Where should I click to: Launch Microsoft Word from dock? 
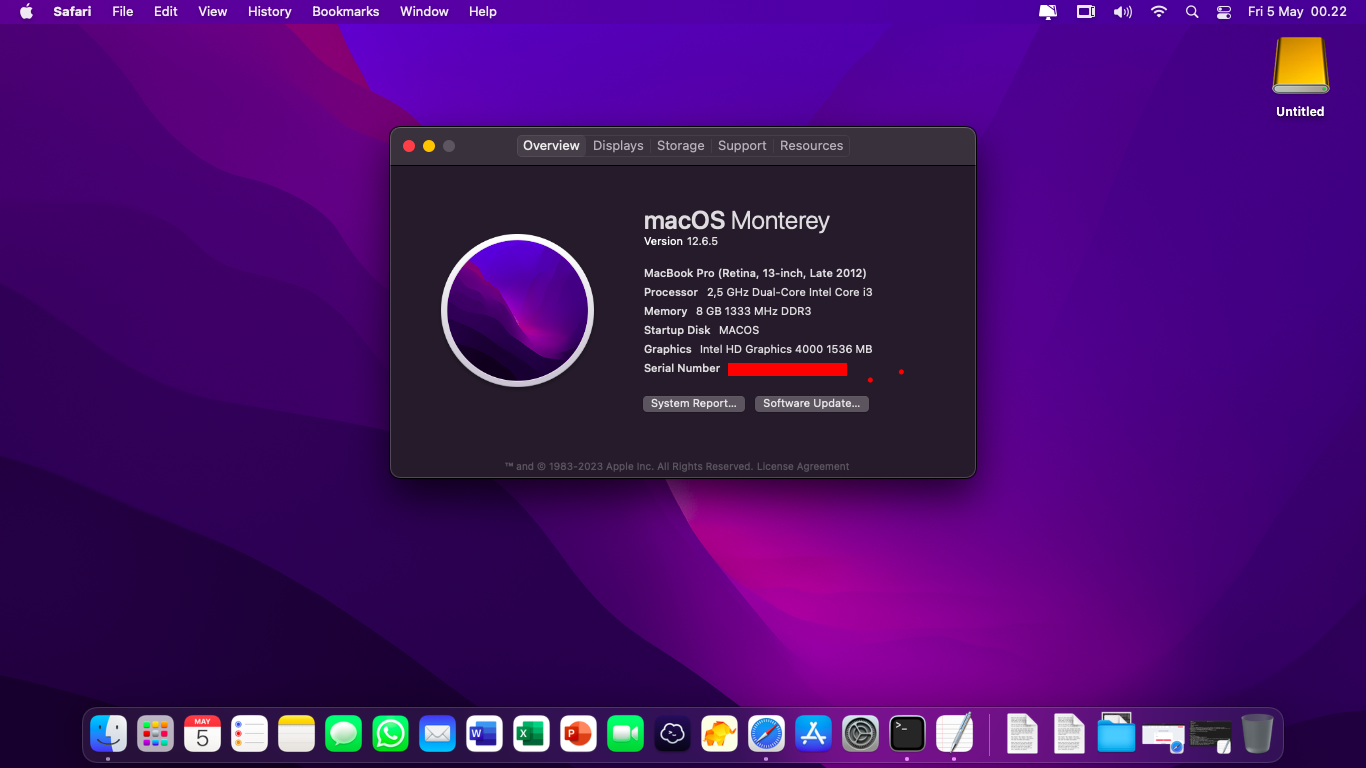coord(484,734)
